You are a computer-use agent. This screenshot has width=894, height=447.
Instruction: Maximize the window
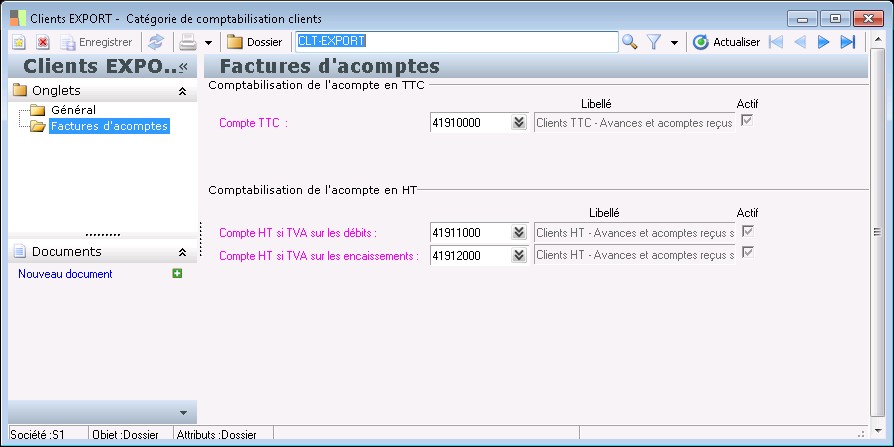click(836, 19)
